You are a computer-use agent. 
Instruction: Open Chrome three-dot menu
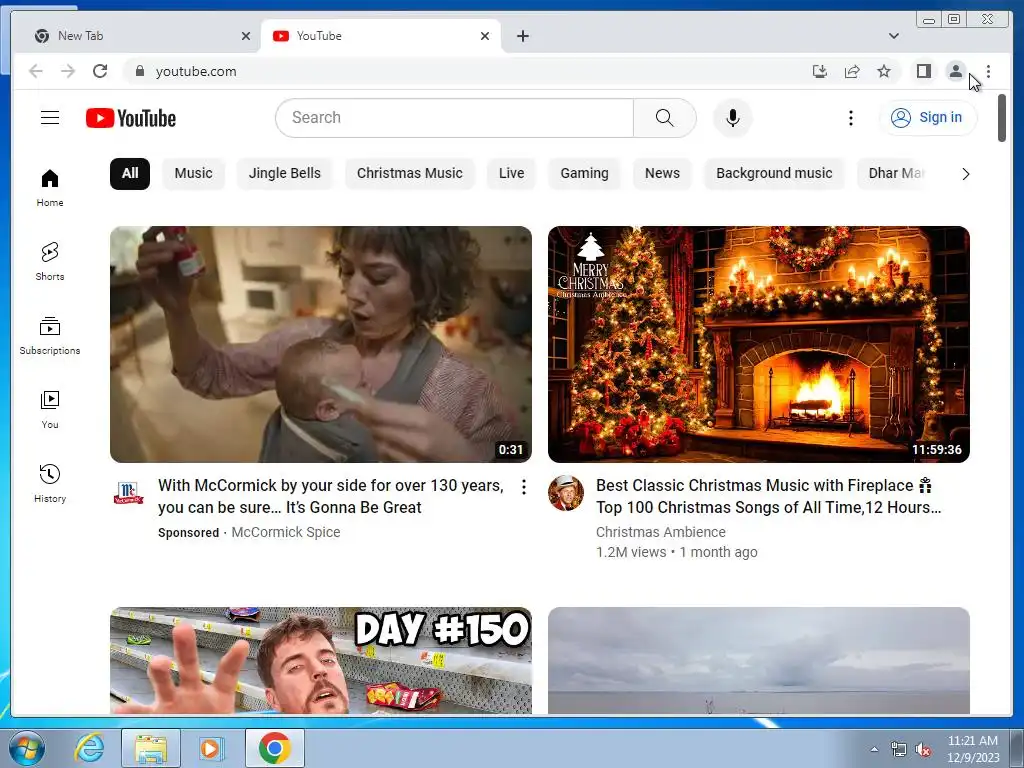click(x=988, y=71)
